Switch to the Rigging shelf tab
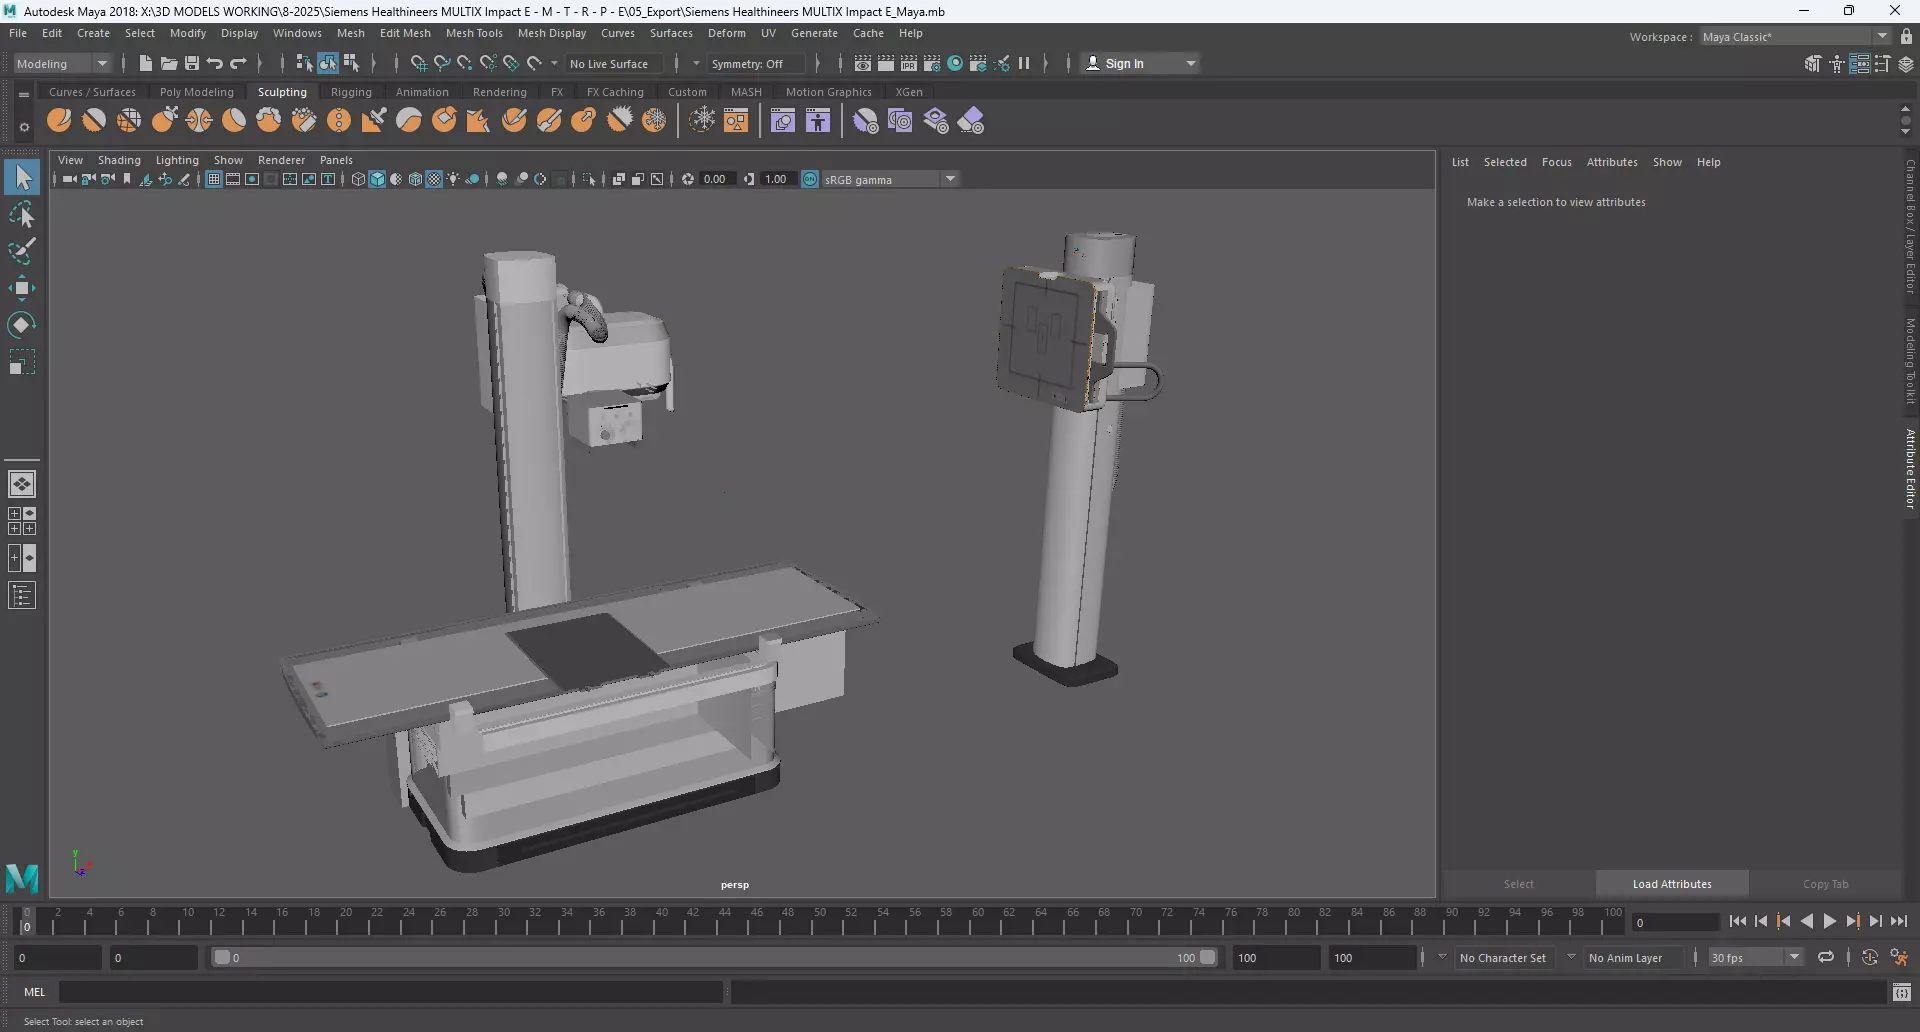This screenshot has width=1920, height=1032. tap(351, 92)
